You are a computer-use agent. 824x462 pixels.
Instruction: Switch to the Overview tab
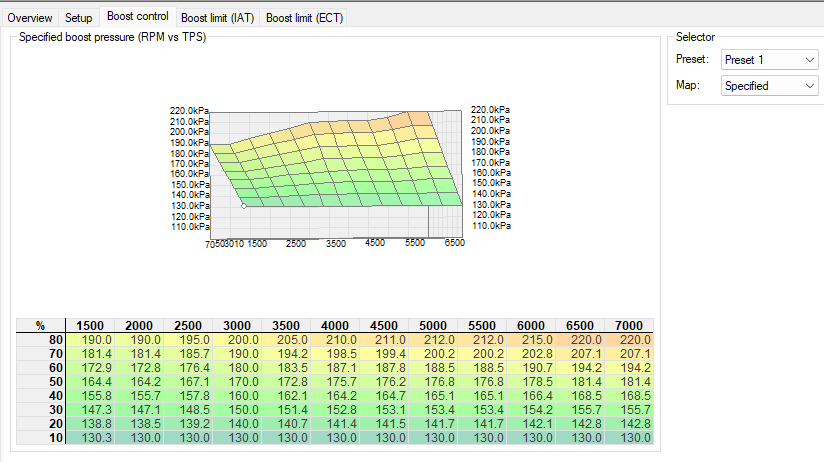(x=30, y=18)
